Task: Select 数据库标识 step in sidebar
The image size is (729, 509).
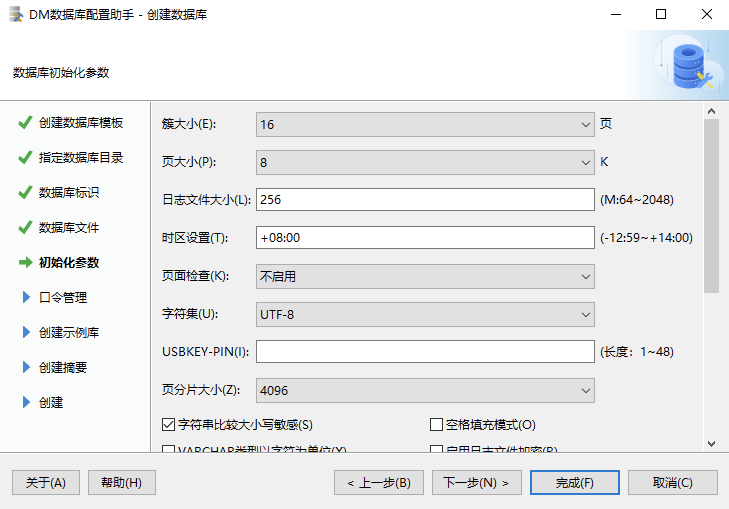Action: 69,192
